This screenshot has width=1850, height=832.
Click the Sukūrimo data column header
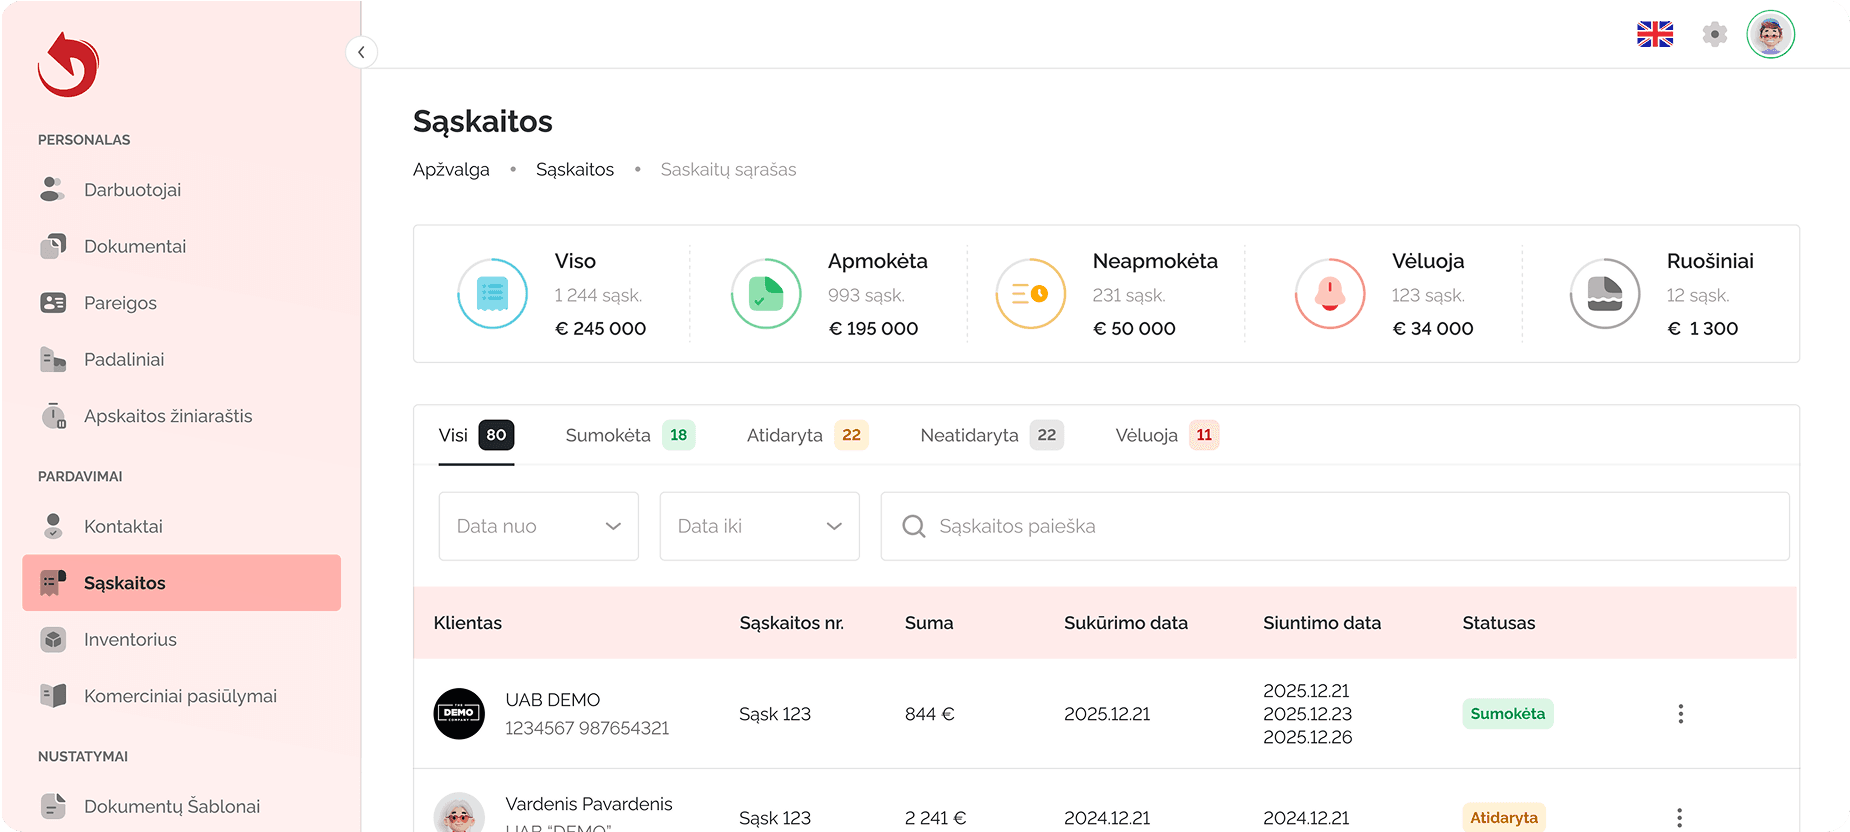1126,623
